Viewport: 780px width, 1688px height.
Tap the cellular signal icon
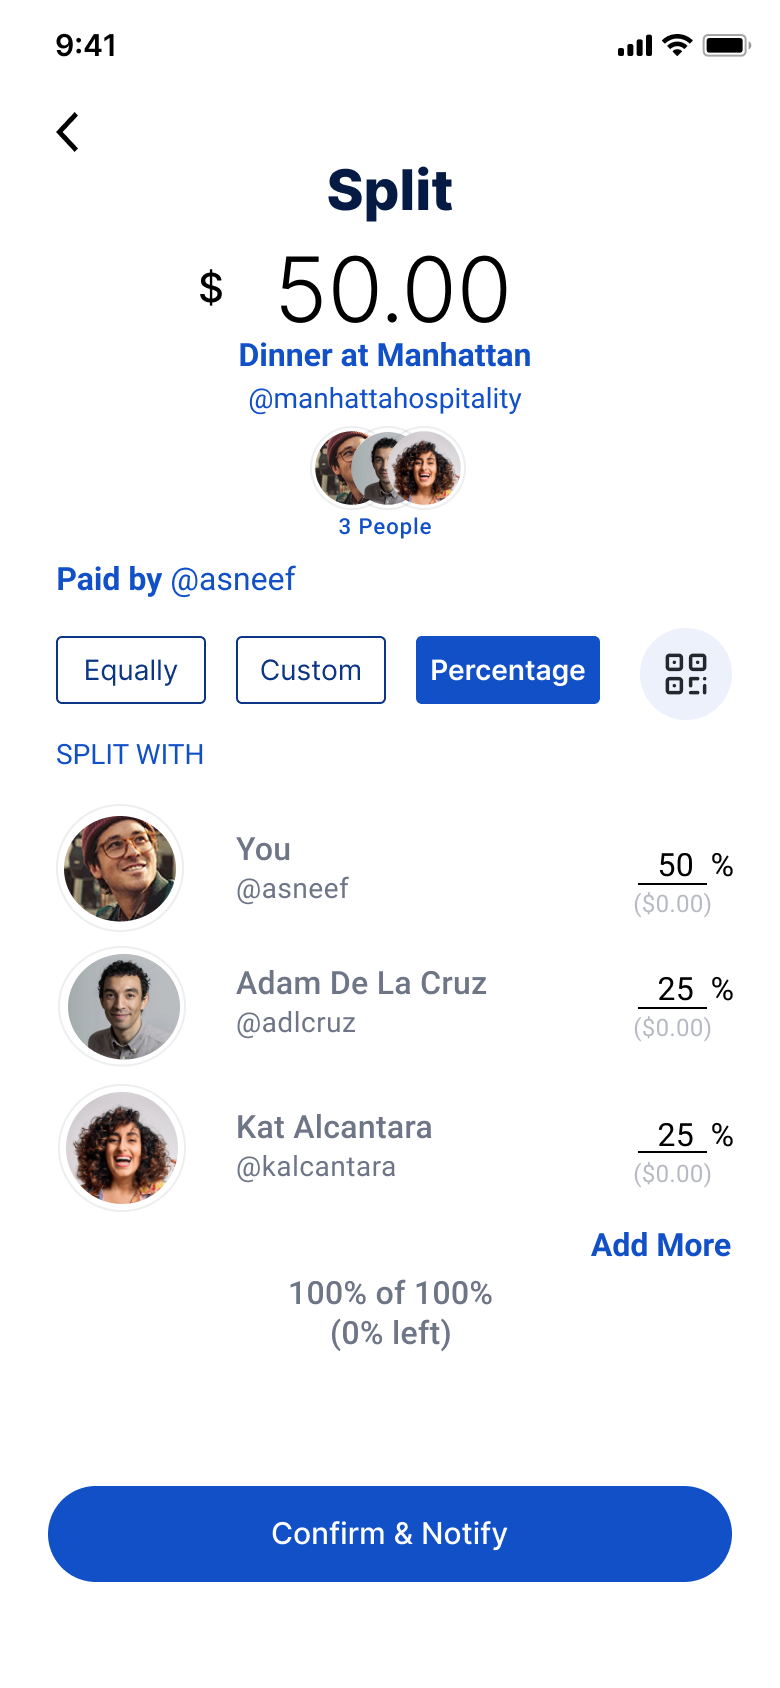pos(635,46)
